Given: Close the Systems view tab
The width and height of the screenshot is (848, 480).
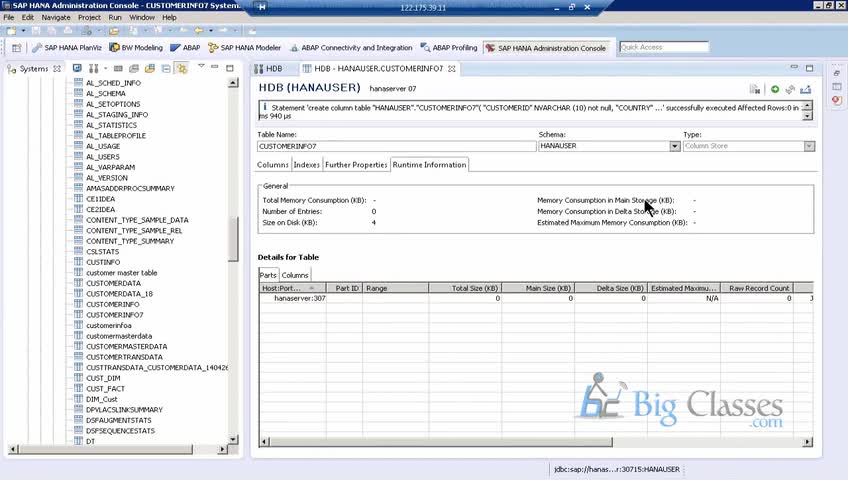Looking at the screenshot, I should pos(57,69).
